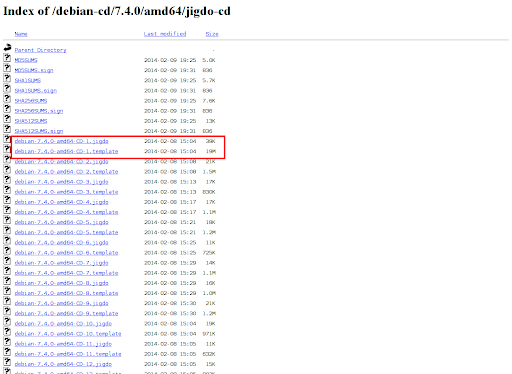Download debian-7.4.0-amd64-CD-12.jigdo
Screen dimensions: 512x374
63,364
